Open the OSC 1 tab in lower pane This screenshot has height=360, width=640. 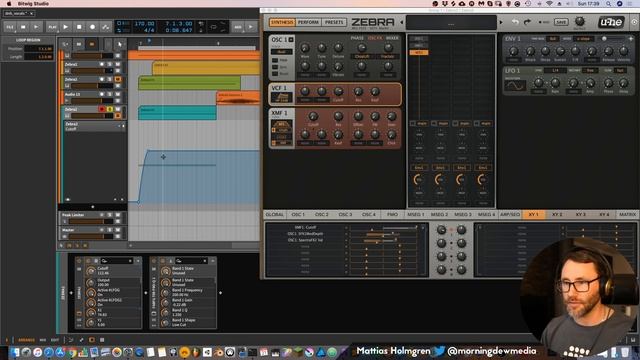point(298,214)
